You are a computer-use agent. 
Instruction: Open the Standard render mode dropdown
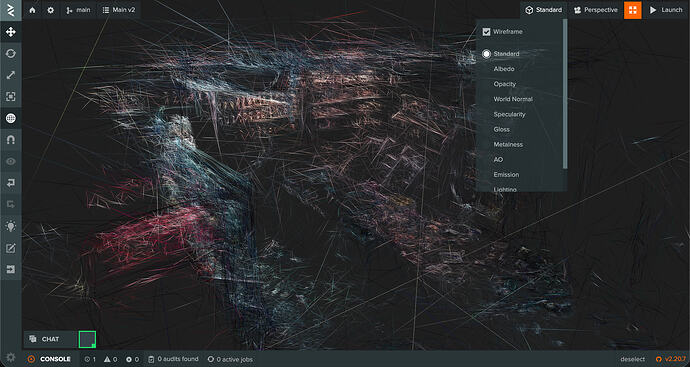pyautogui.click(x=544, y=10)
